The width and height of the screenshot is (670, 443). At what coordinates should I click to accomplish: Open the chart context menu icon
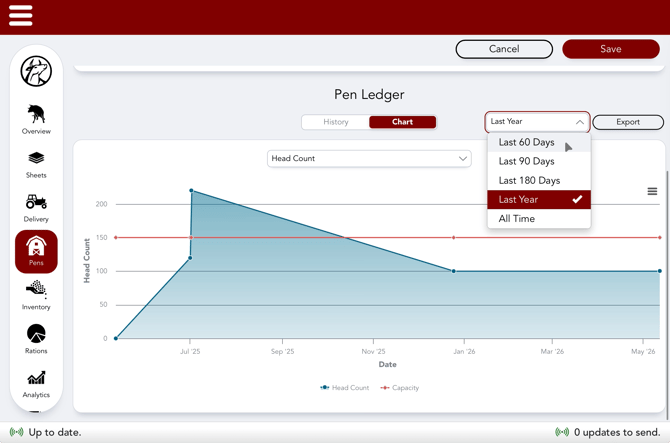652,191
